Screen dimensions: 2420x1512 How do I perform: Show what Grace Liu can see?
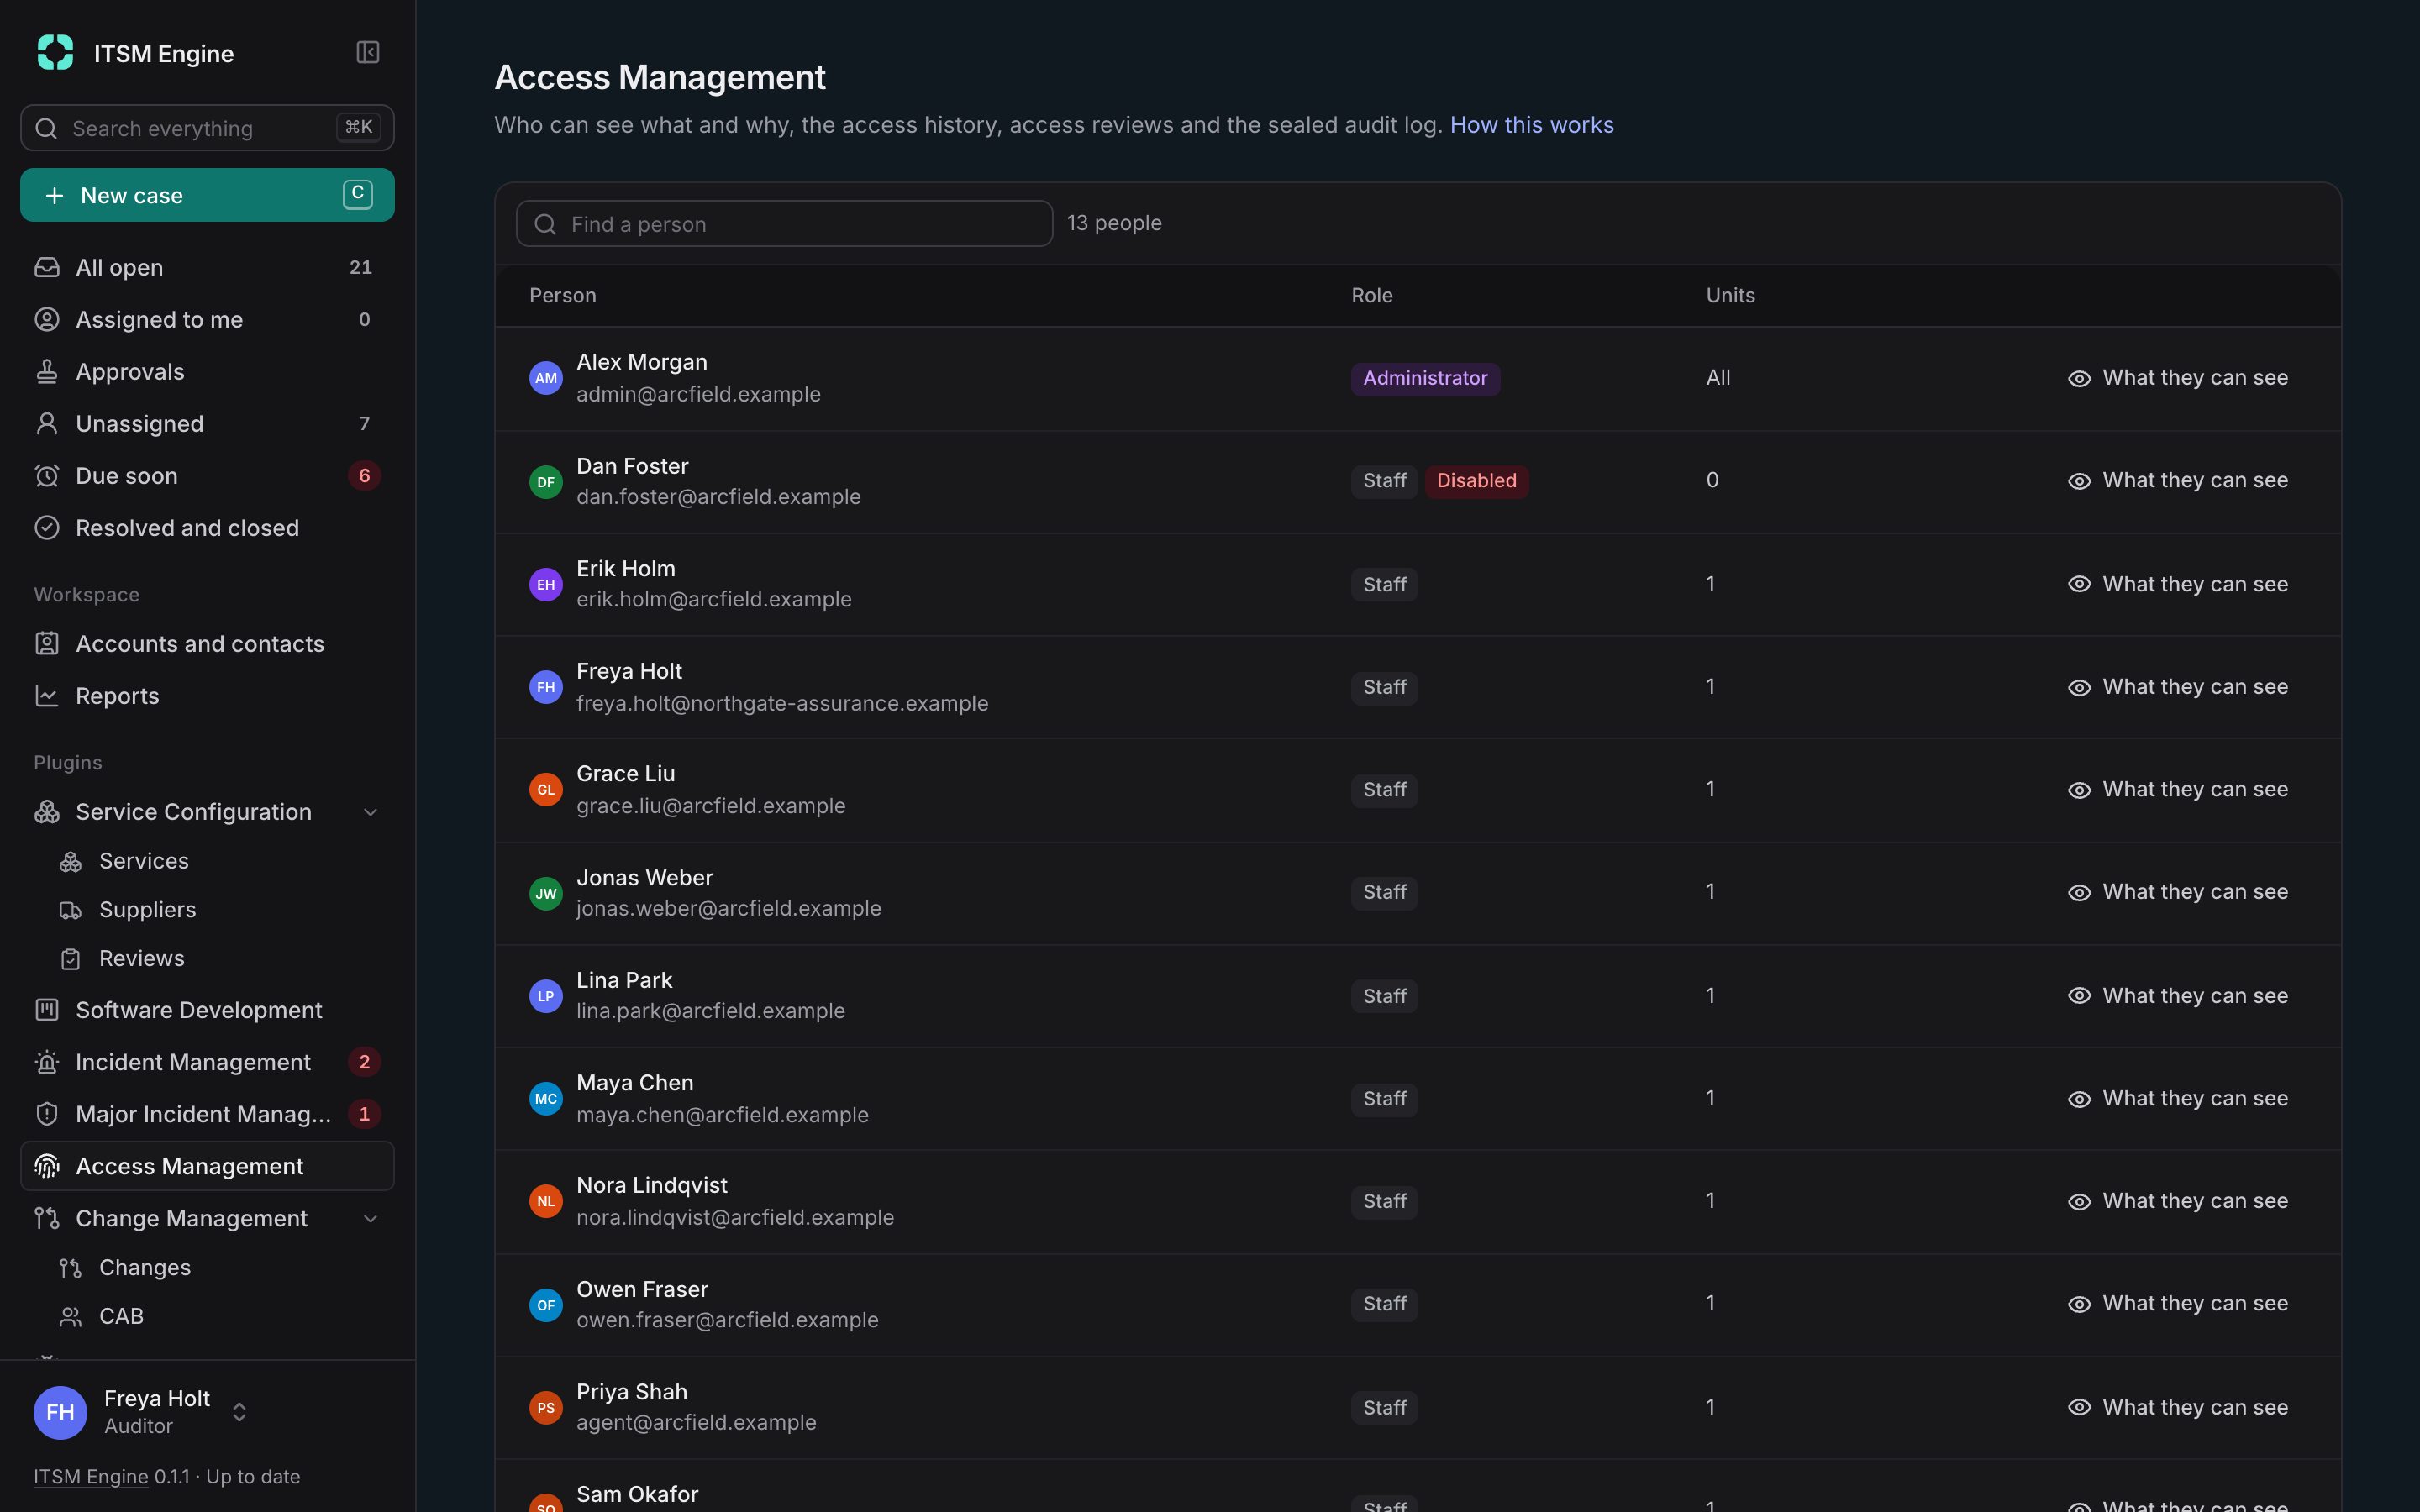click(2177, 790)
